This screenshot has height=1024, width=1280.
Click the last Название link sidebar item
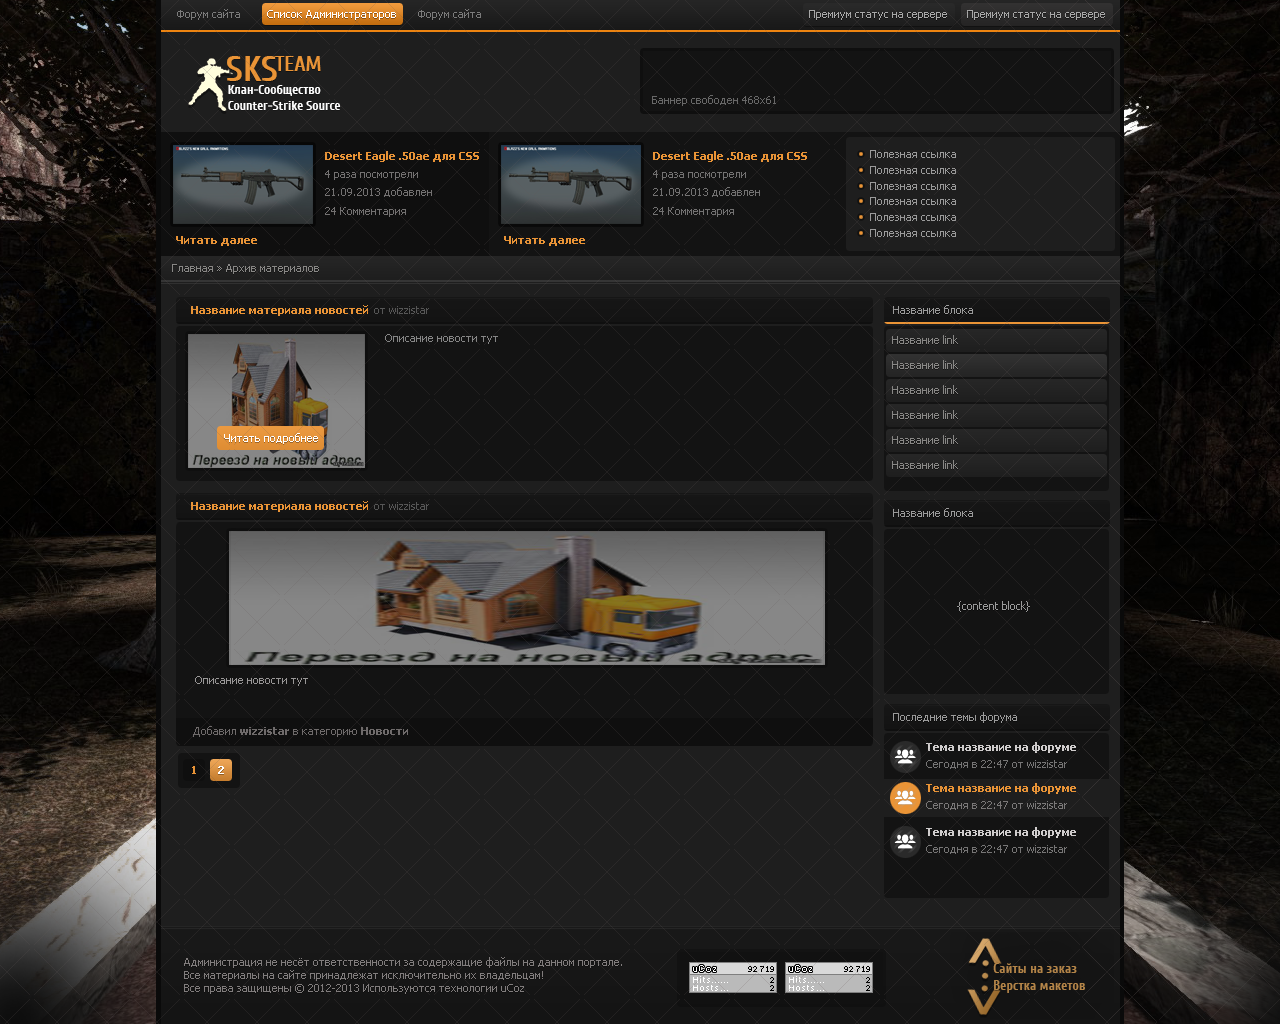click(996, 465)
